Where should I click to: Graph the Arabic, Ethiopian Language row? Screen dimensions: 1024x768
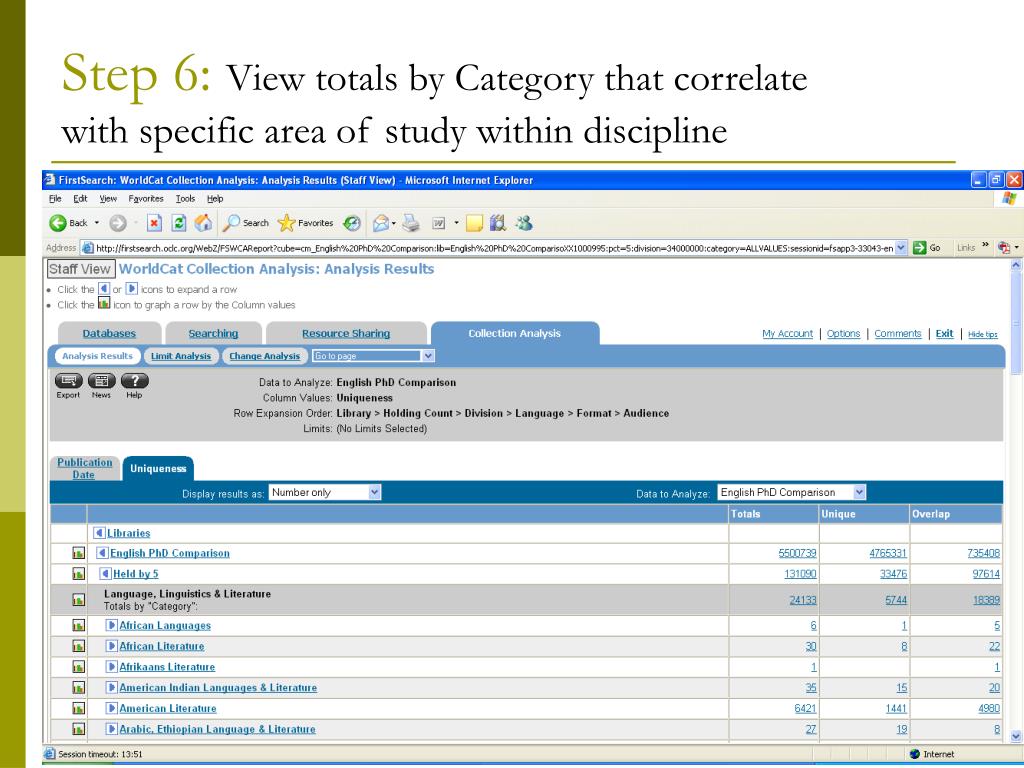pyautogui.click(x=78, y=729)
